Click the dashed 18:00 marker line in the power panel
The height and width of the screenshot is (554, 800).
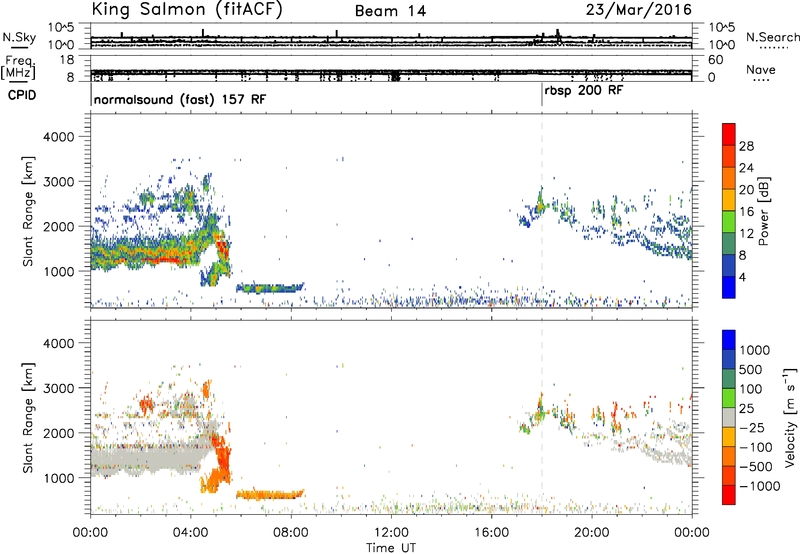click(542, 211)
